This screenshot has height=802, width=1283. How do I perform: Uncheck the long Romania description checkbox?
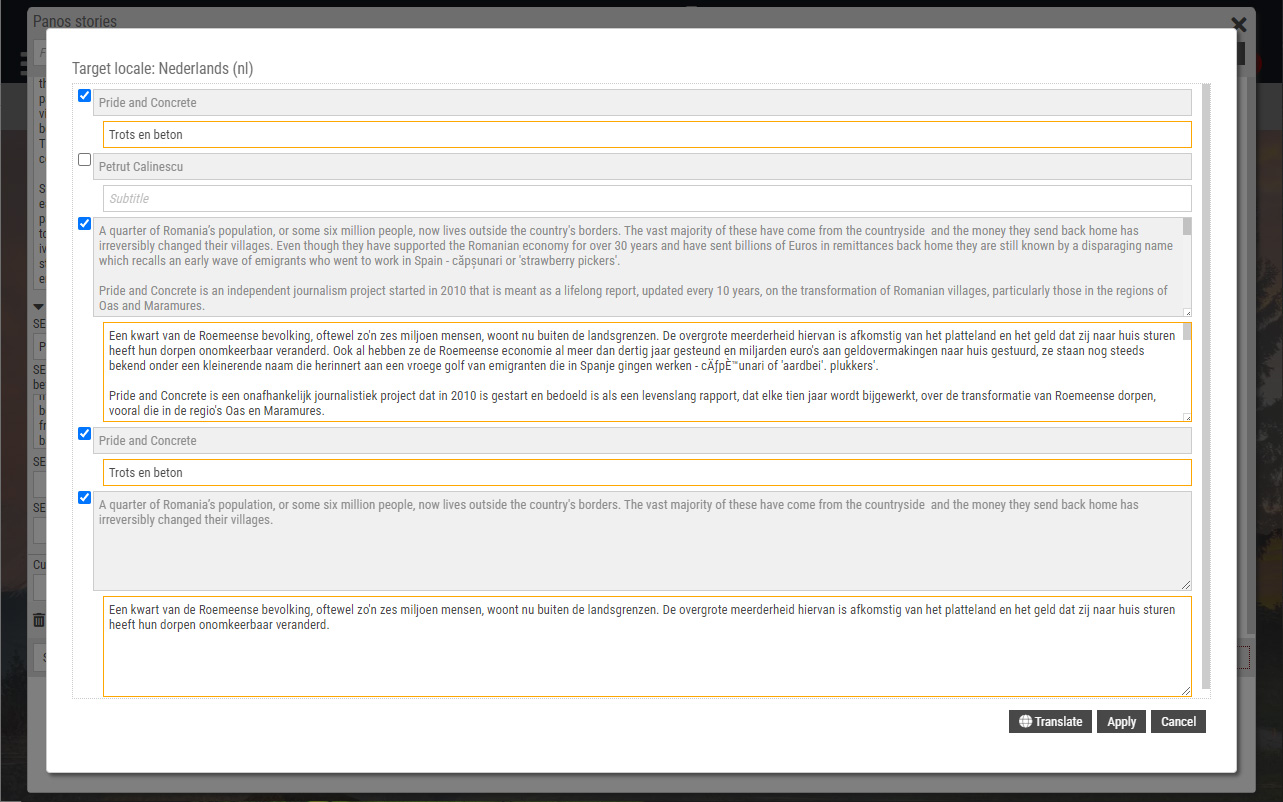[x=85, y=223]
